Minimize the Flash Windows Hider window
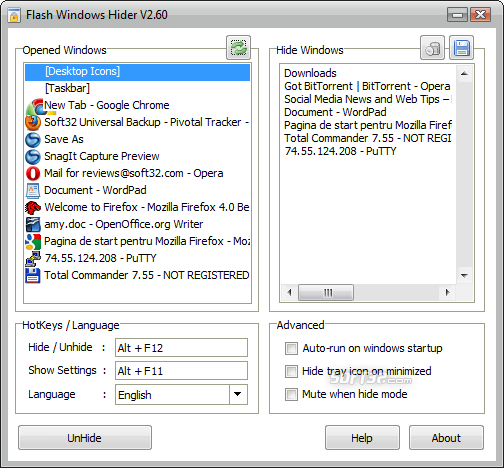This screenshot has height=468, width=504. tap(457, 15)
